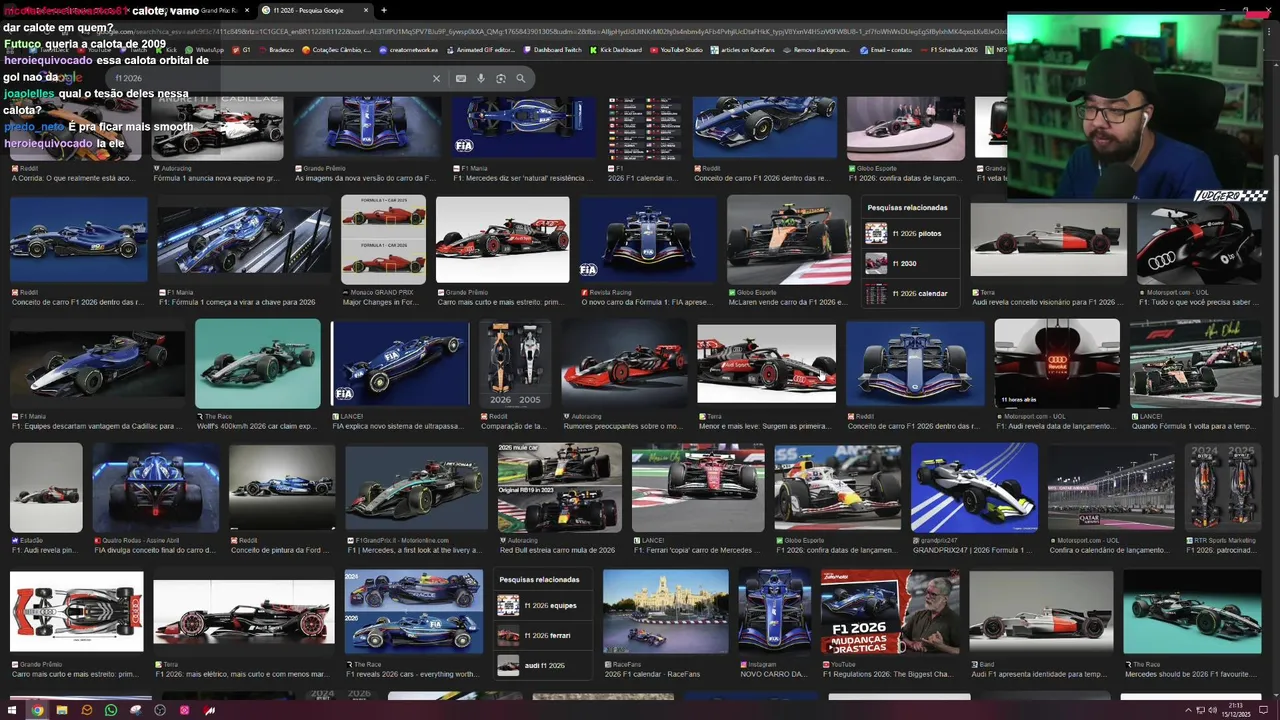Open LANCE! Ferrari 'copia' carro image

(x=698, y=488)
